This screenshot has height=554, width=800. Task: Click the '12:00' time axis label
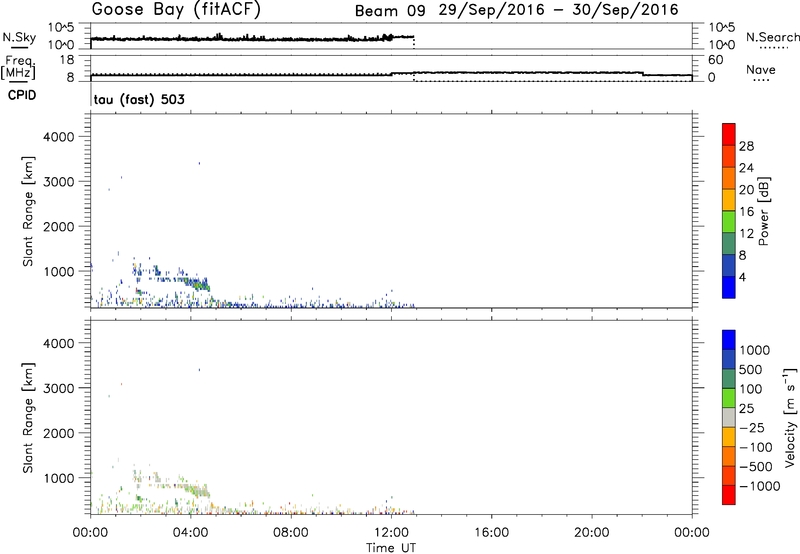pyautogui.click(x=391, y=533)
